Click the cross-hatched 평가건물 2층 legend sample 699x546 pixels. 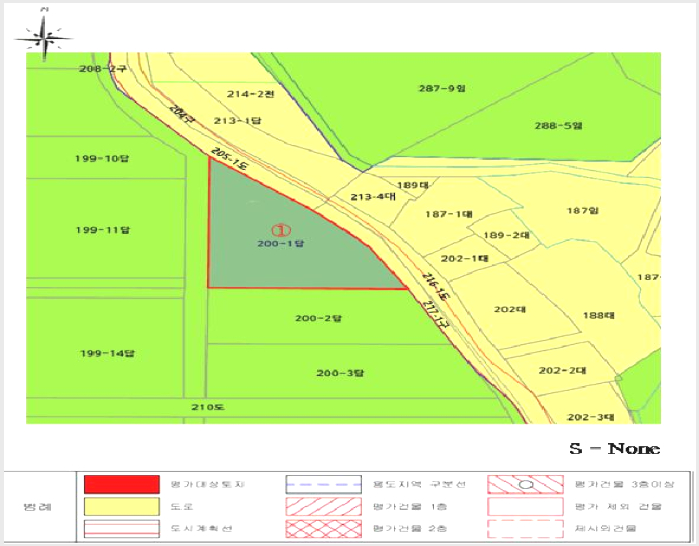click(323, 529)
